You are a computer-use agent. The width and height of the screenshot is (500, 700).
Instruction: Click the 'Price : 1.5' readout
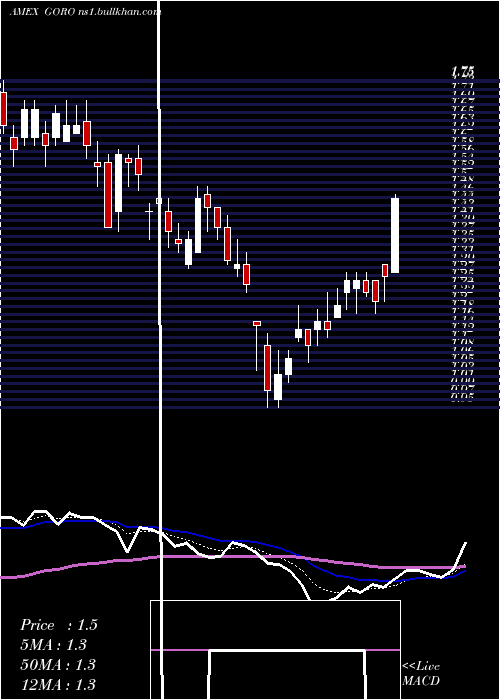tap(58, 625)
